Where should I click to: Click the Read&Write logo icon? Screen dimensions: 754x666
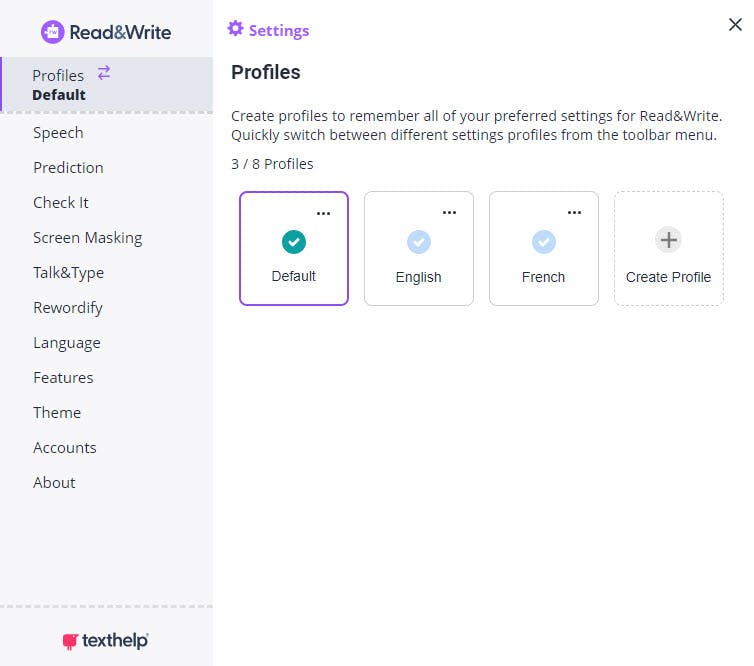click(x=52, y=32)
